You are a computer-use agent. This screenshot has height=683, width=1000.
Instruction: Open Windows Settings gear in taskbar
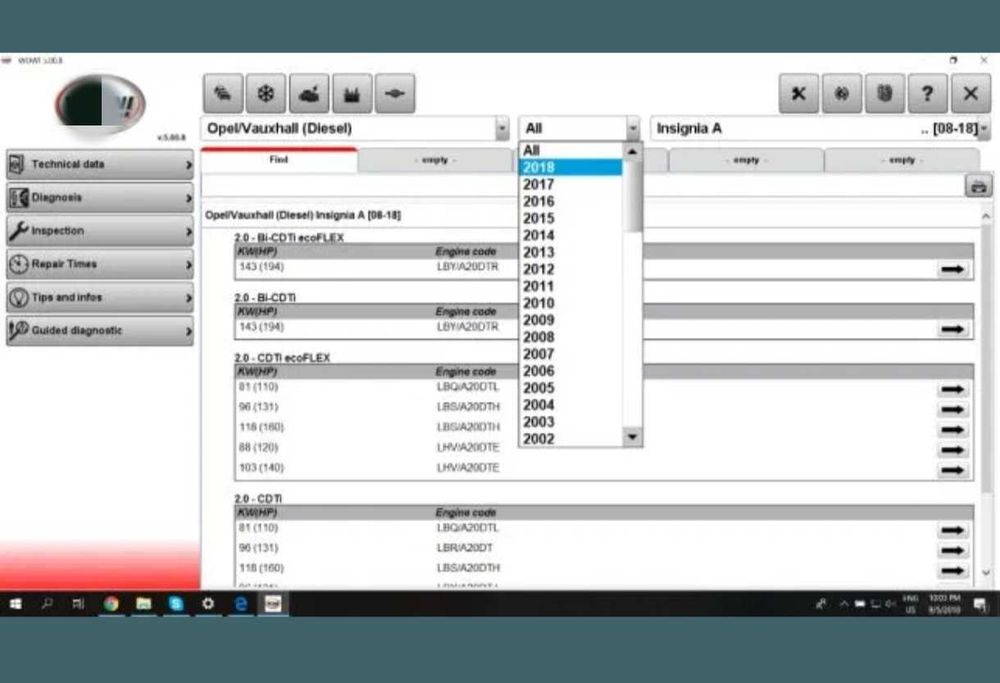(x=208, y=603)
